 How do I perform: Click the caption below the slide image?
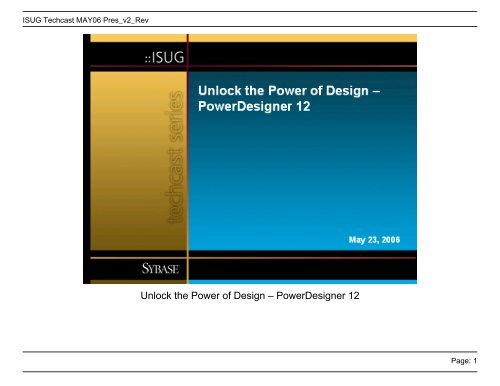[x=250, y=295]
